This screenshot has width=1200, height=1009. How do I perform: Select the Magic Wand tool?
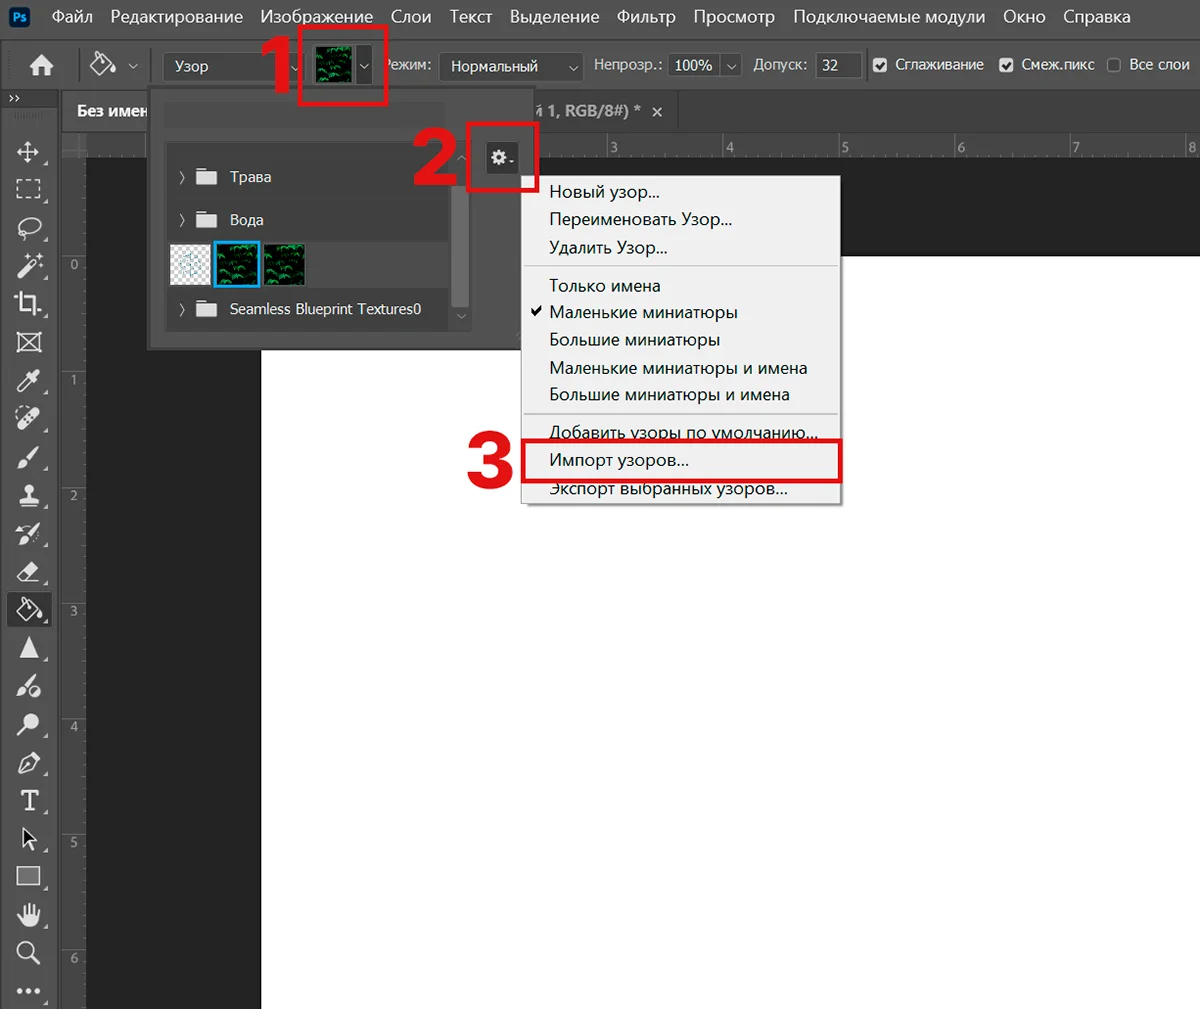coord(29,265)
